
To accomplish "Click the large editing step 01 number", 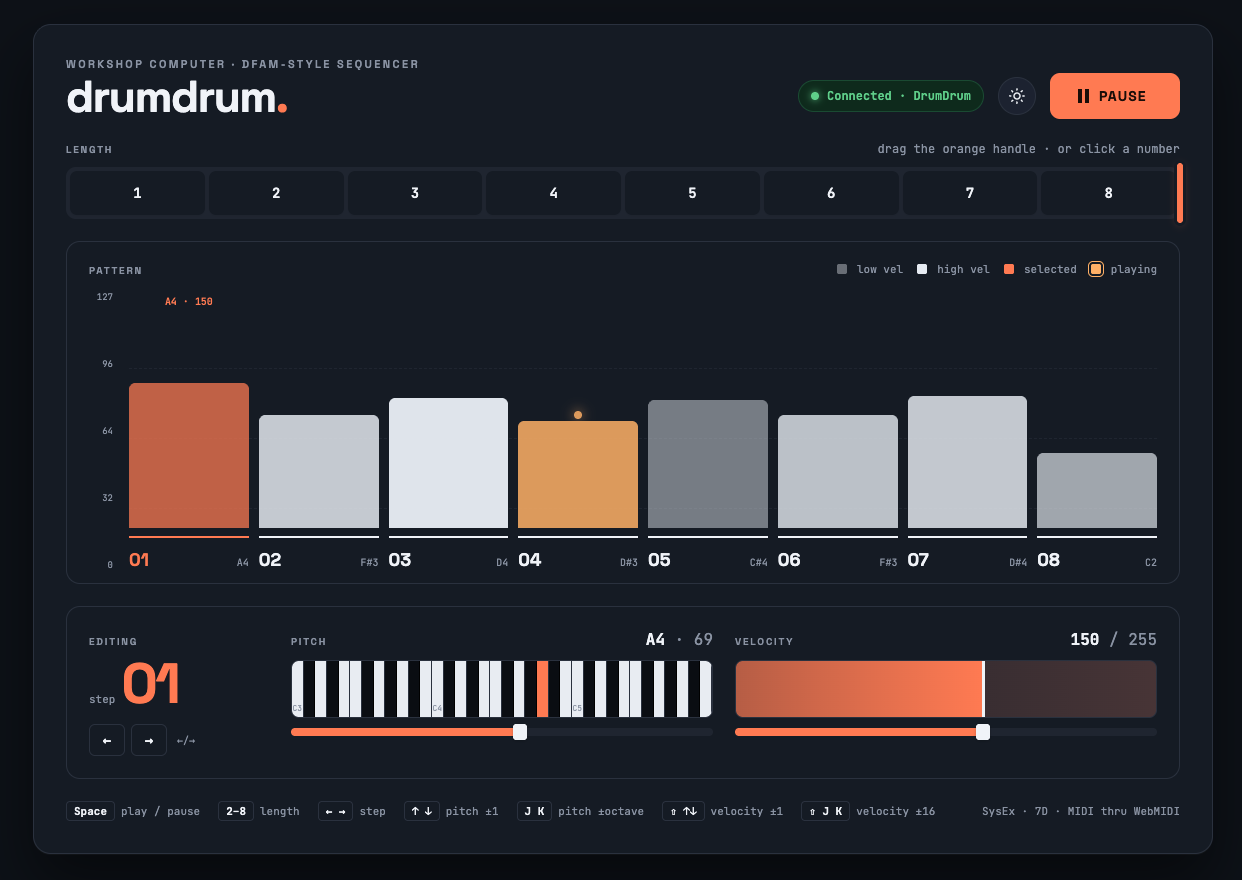I will (x=151, y=686).
